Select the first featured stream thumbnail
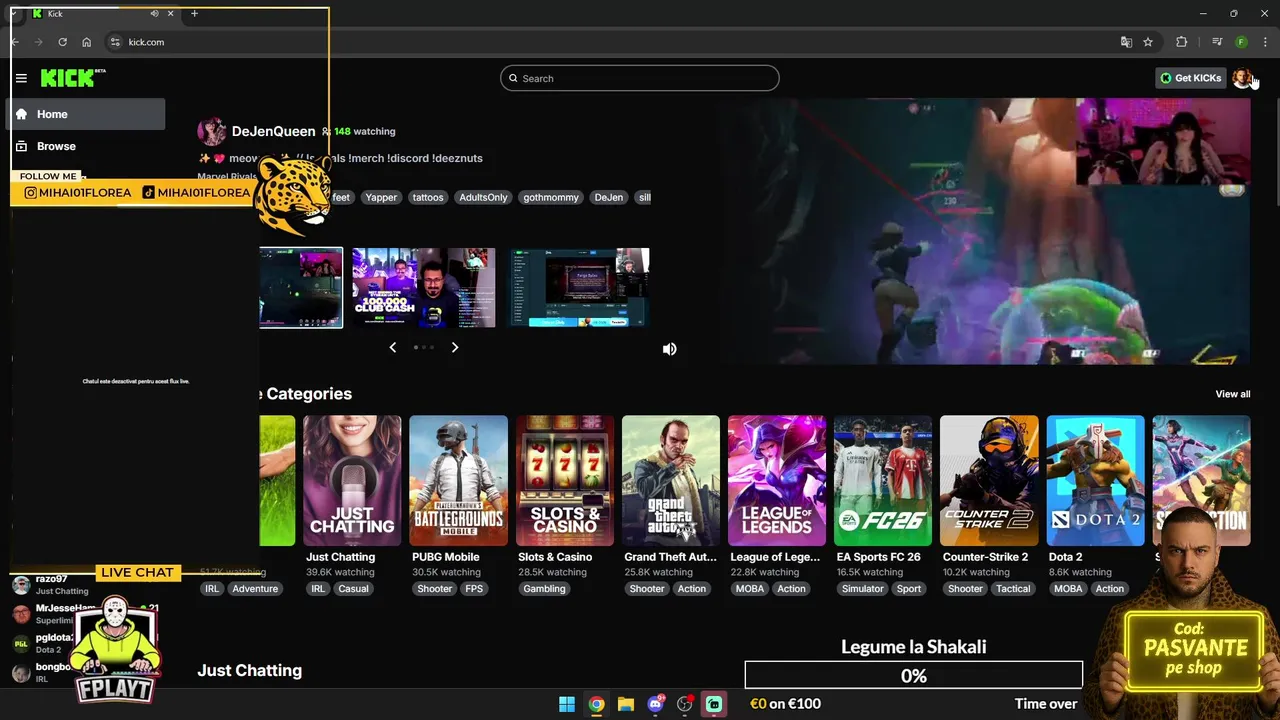Screen dimensions: 1280x720 click(301, 288)
